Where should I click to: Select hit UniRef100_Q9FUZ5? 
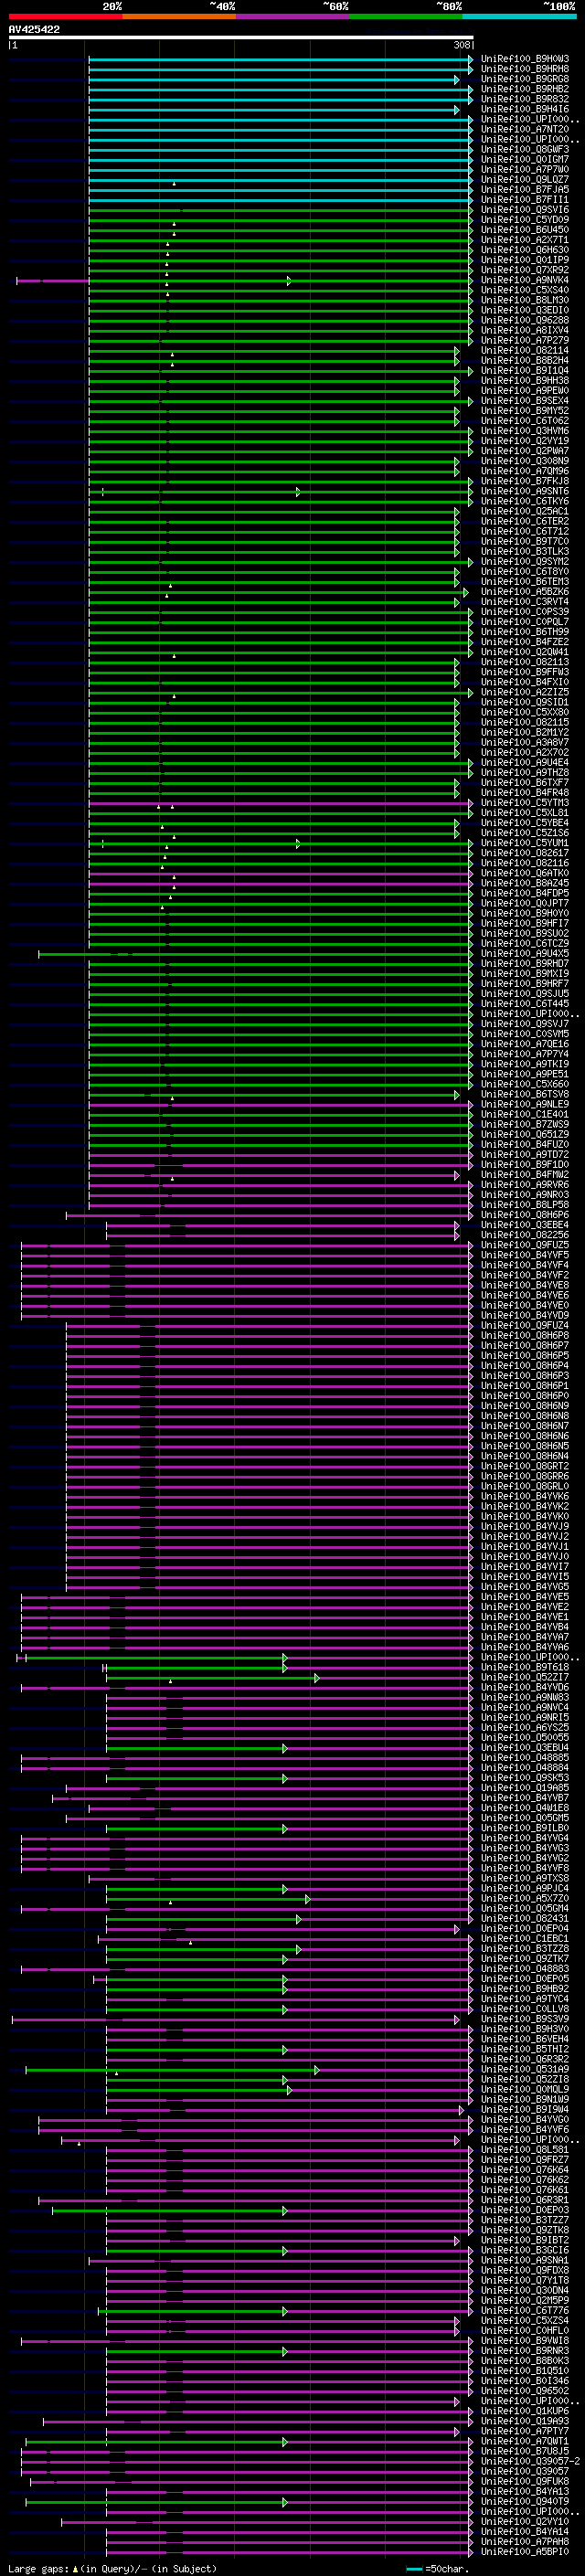524,1244
